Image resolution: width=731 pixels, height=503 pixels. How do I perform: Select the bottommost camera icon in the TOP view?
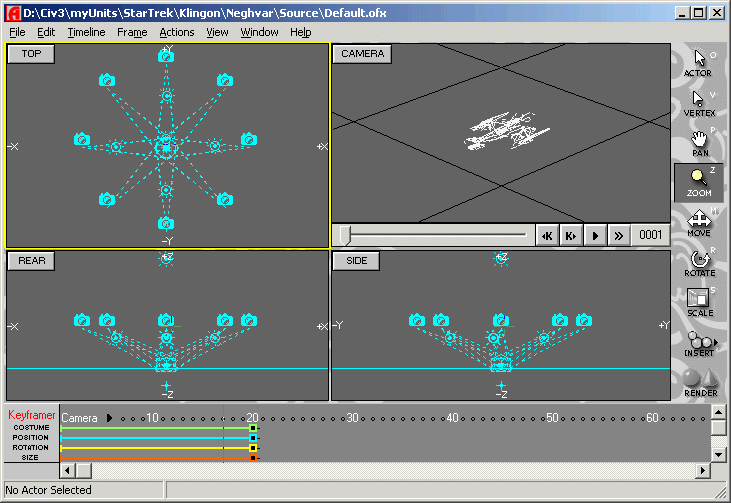[166, 223]
